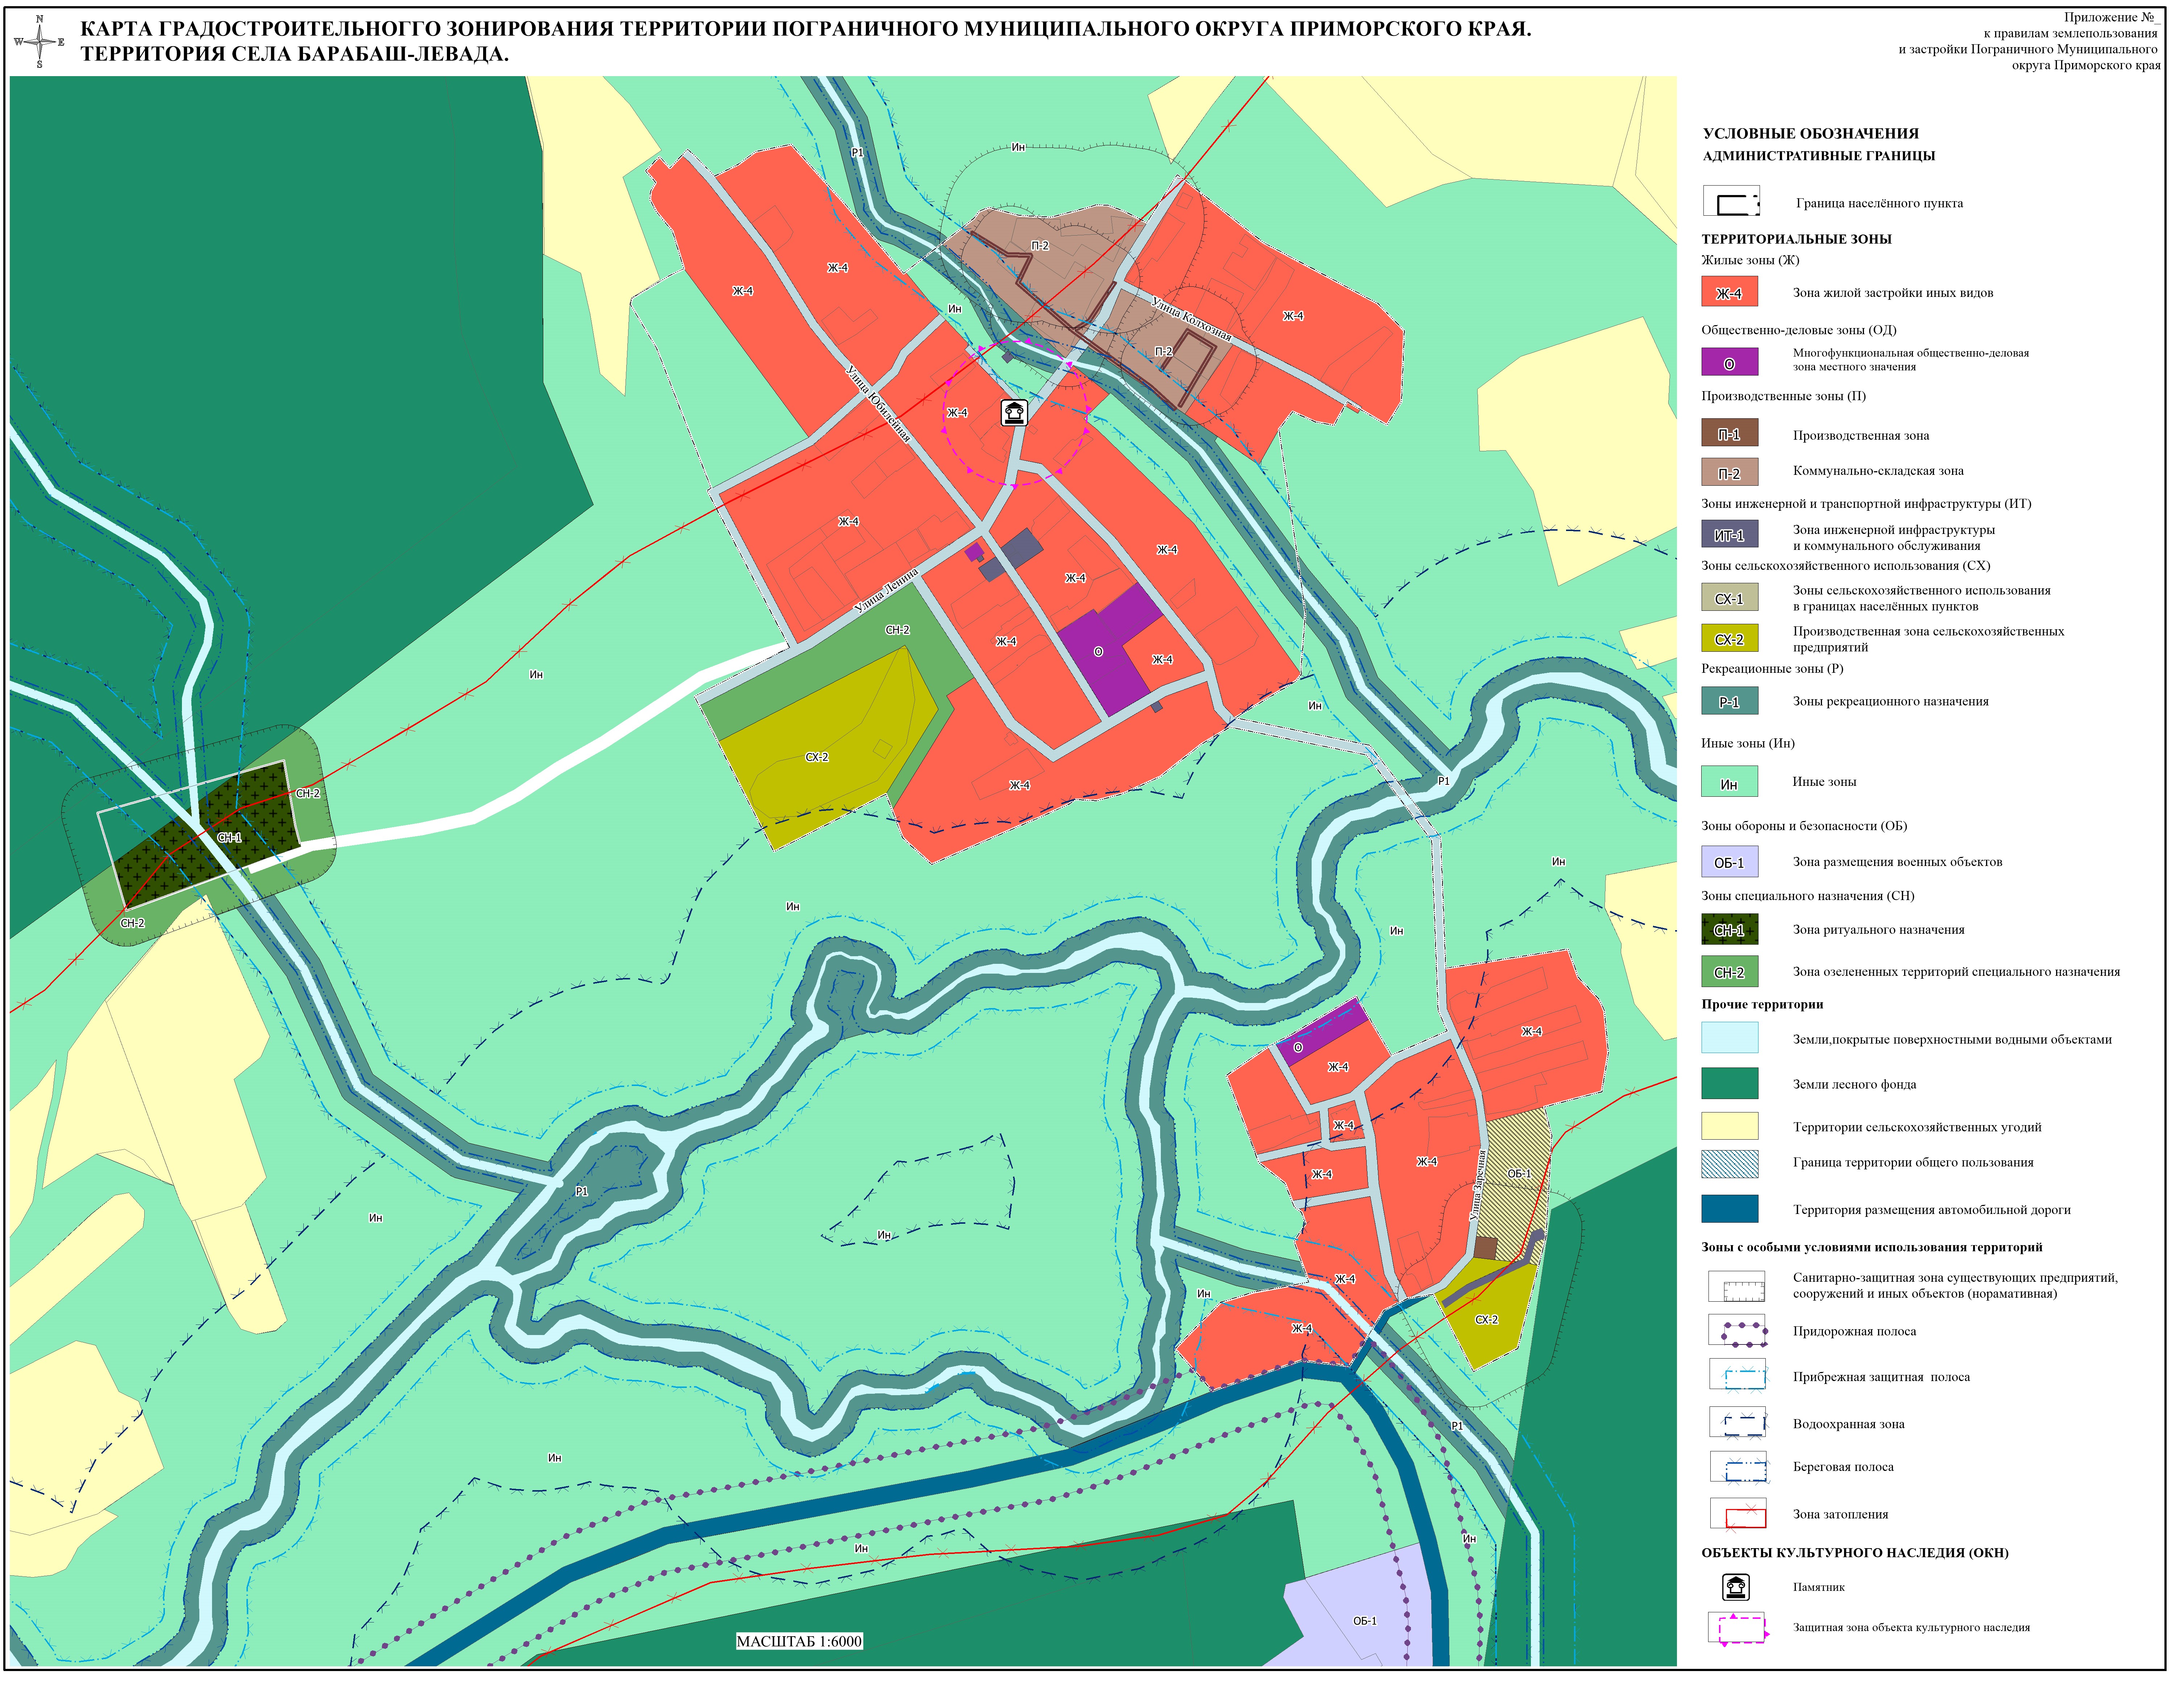The width and height of the screenshot is (2184, 1683).
Task: Click the lavender ОБ-1 legend swatch
Action: pos(1730,861)
